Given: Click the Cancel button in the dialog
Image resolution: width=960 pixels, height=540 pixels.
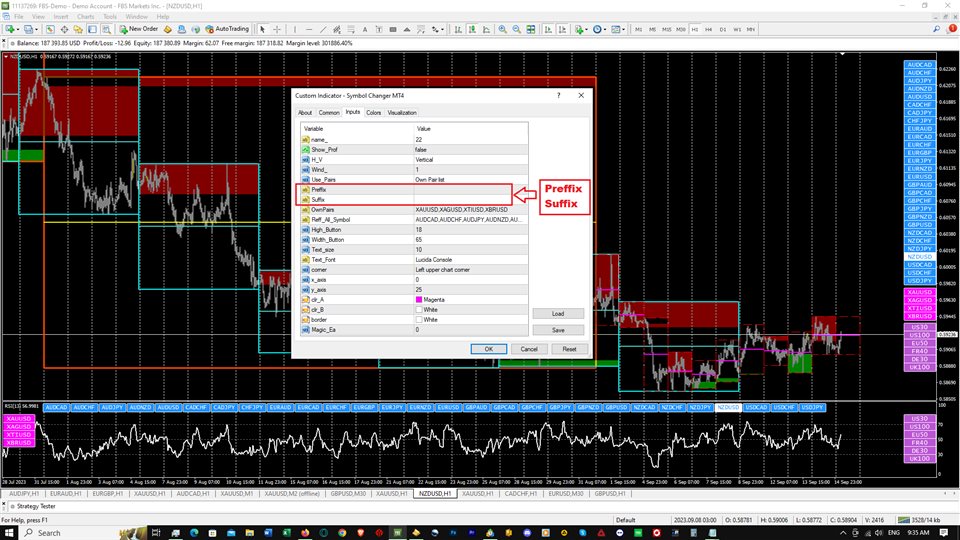Looking at the screenshot, I should (529, 349).
